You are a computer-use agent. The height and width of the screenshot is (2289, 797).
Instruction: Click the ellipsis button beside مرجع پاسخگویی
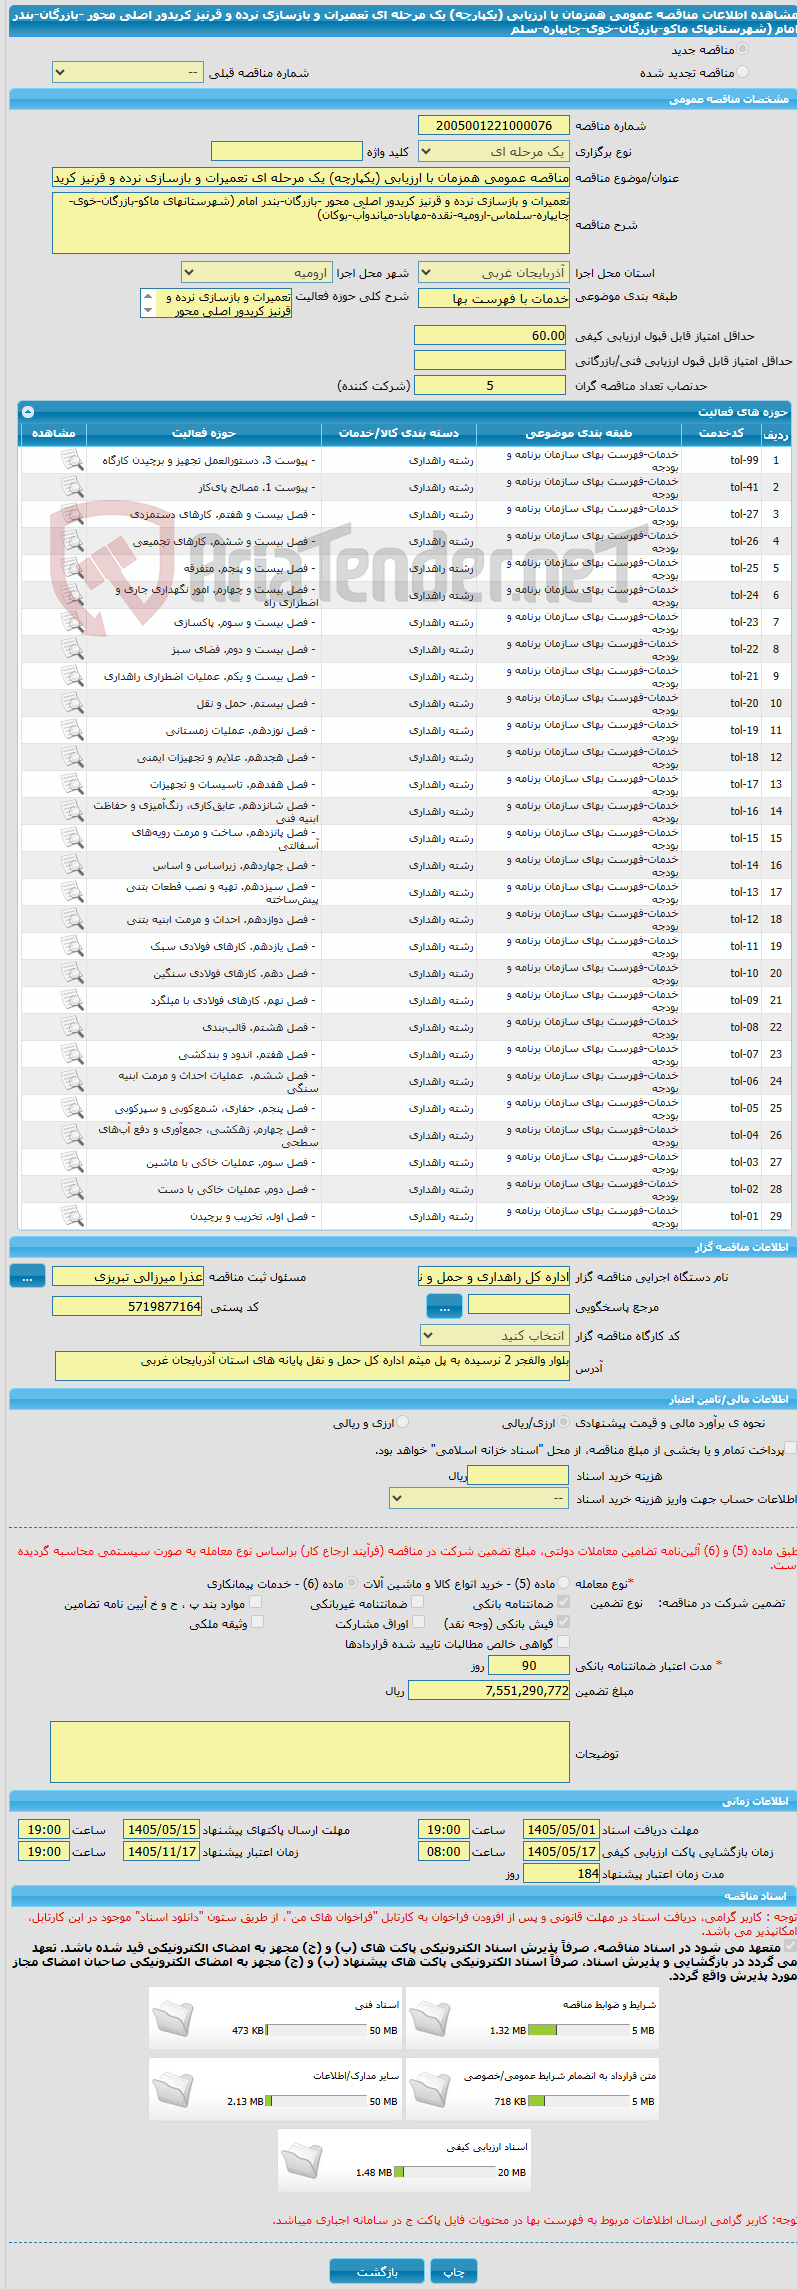[444, 1306]
